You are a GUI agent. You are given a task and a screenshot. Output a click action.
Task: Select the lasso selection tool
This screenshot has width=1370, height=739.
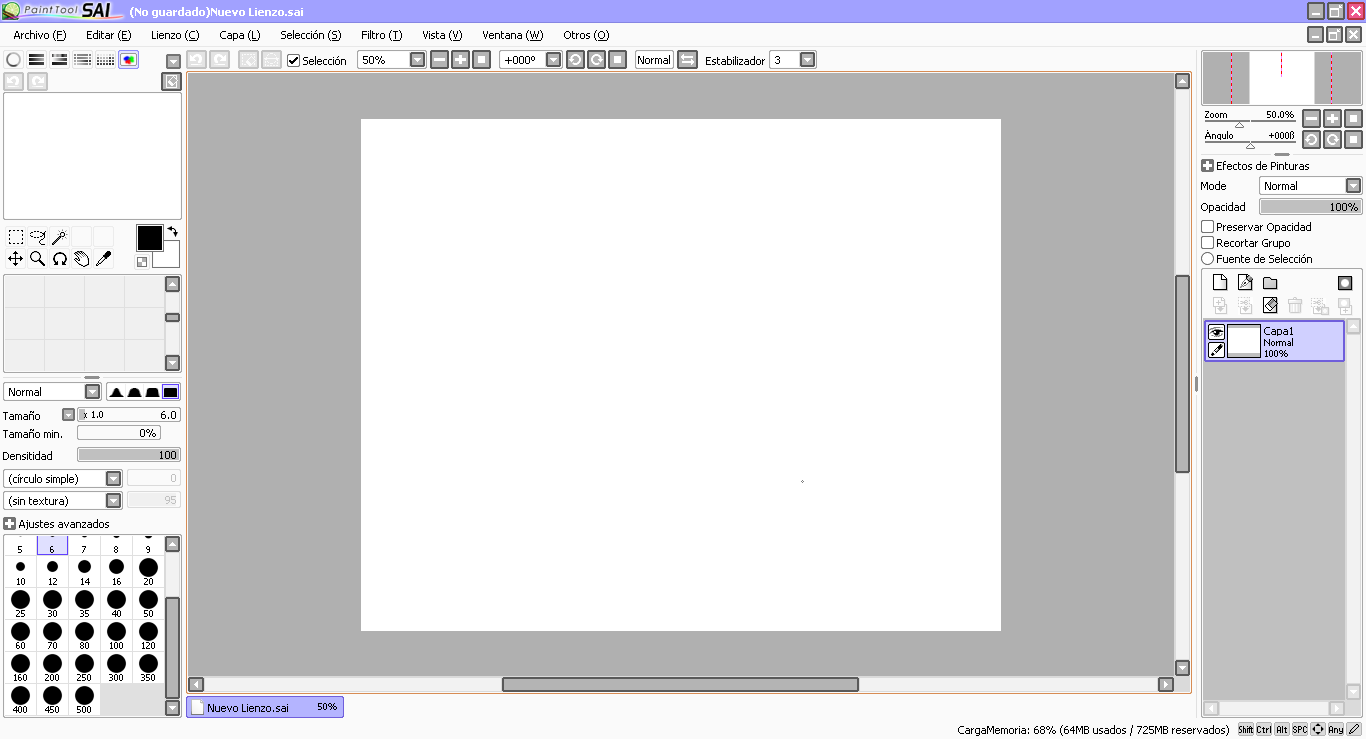point(38,237)
